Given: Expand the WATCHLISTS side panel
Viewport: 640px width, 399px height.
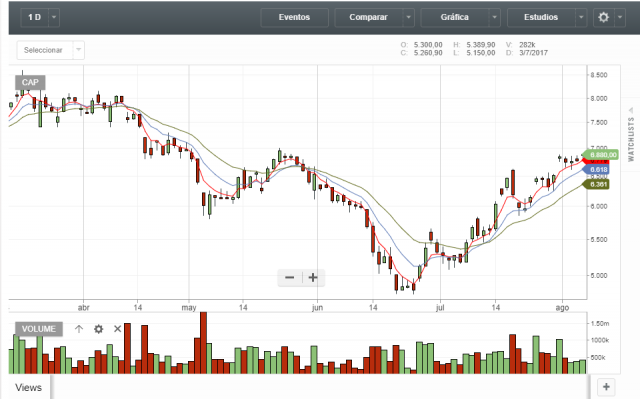Looking at the screenshot, I should click(631, 135).
